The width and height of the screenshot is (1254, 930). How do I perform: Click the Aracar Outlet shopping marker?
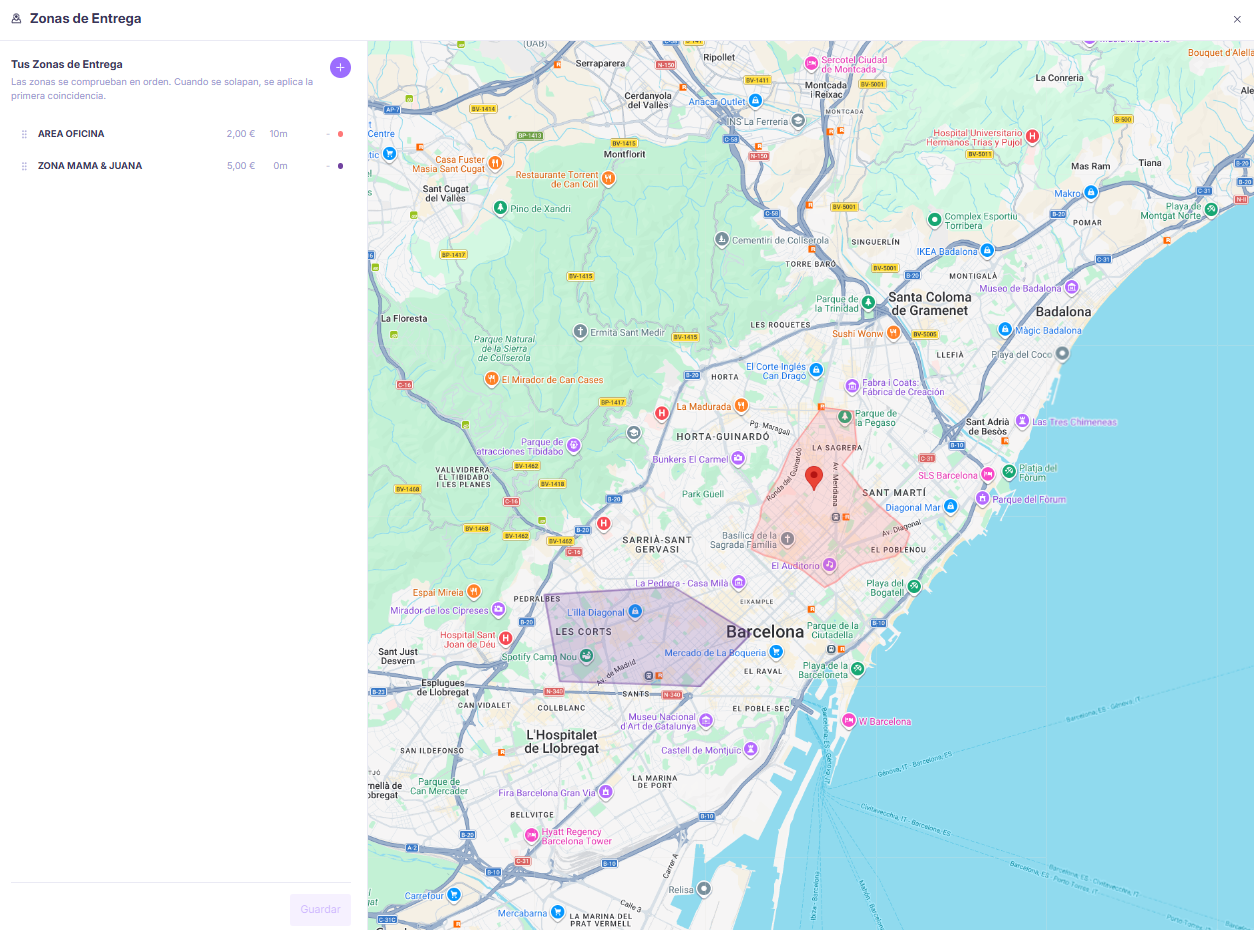click(756, 101)
